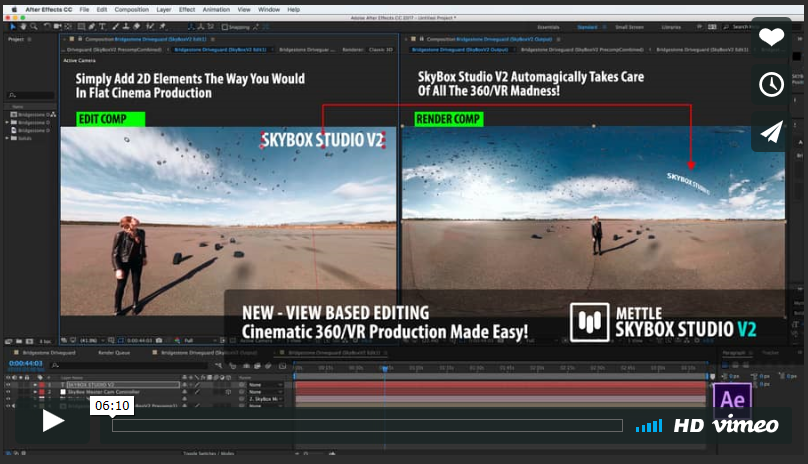Open the Classic 3D renderer dropdown
Viewport: 808px width, 464px height.
click(381, 49)
